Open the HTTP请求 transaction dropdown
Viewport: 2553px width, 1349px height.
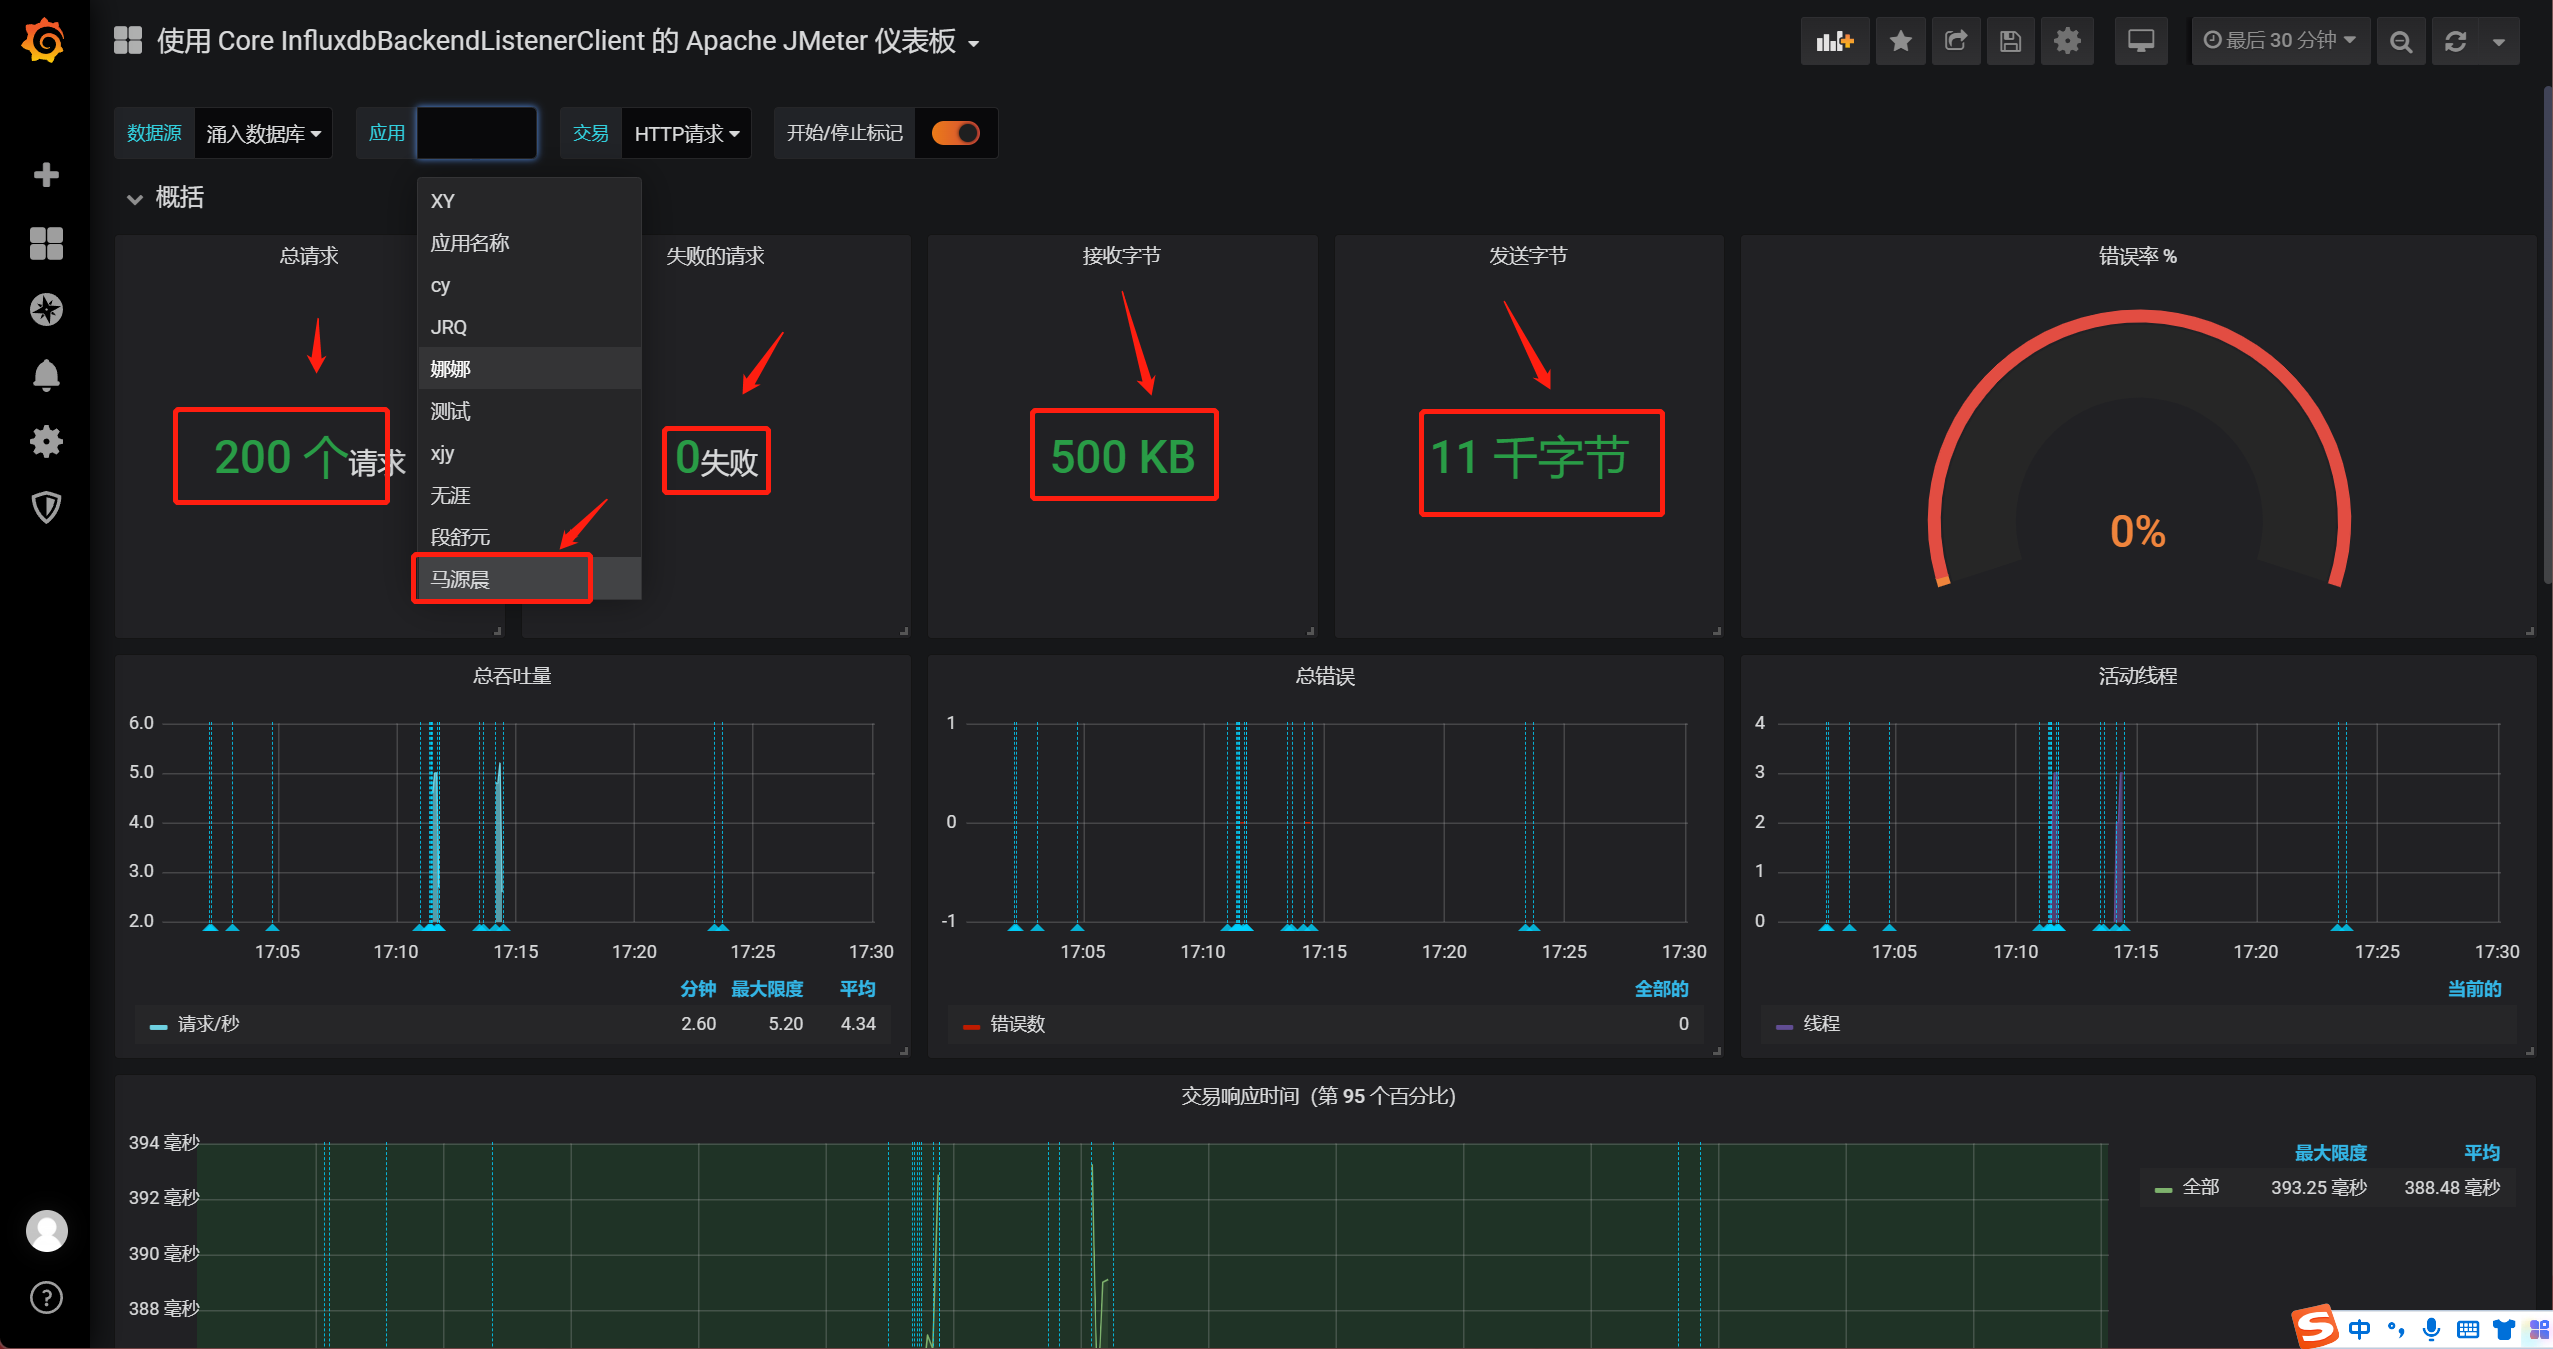pos(686,134)
